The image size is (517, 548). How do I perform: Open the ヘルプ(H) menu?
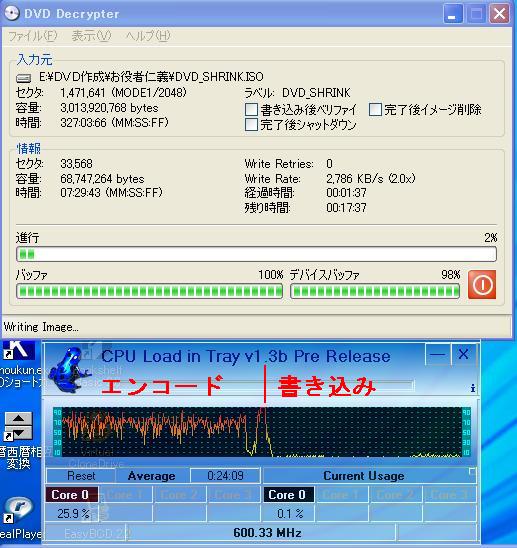[x=148, y=36]
